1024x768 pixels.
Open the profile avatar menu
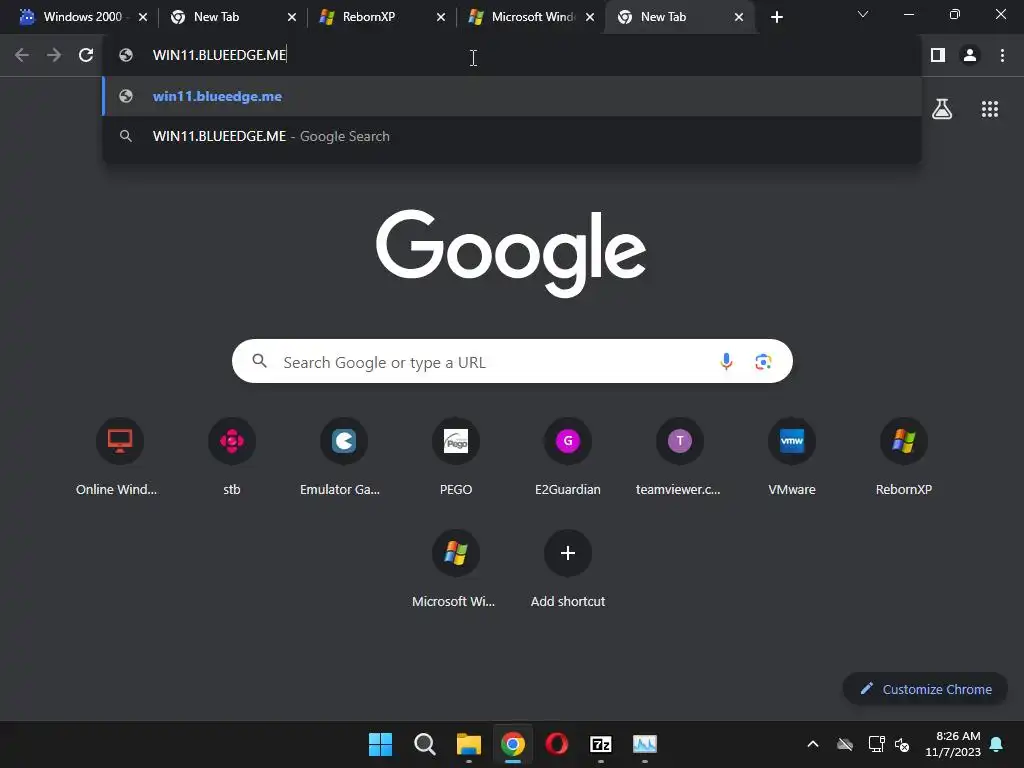click(x=970, y=56)
